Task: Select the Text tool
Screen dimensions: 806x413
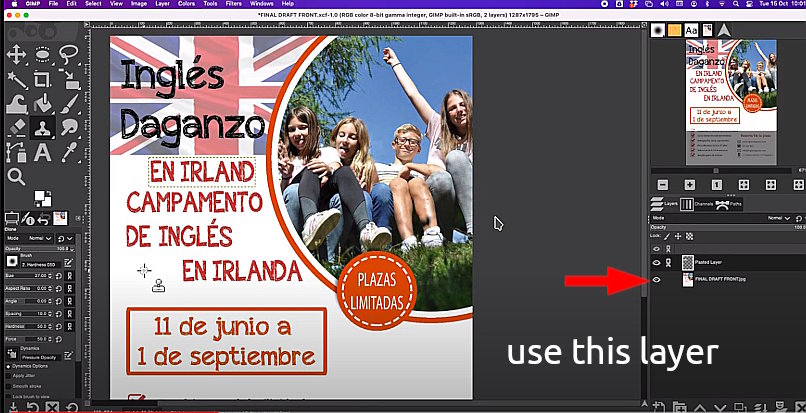Action: coord(42,152)
